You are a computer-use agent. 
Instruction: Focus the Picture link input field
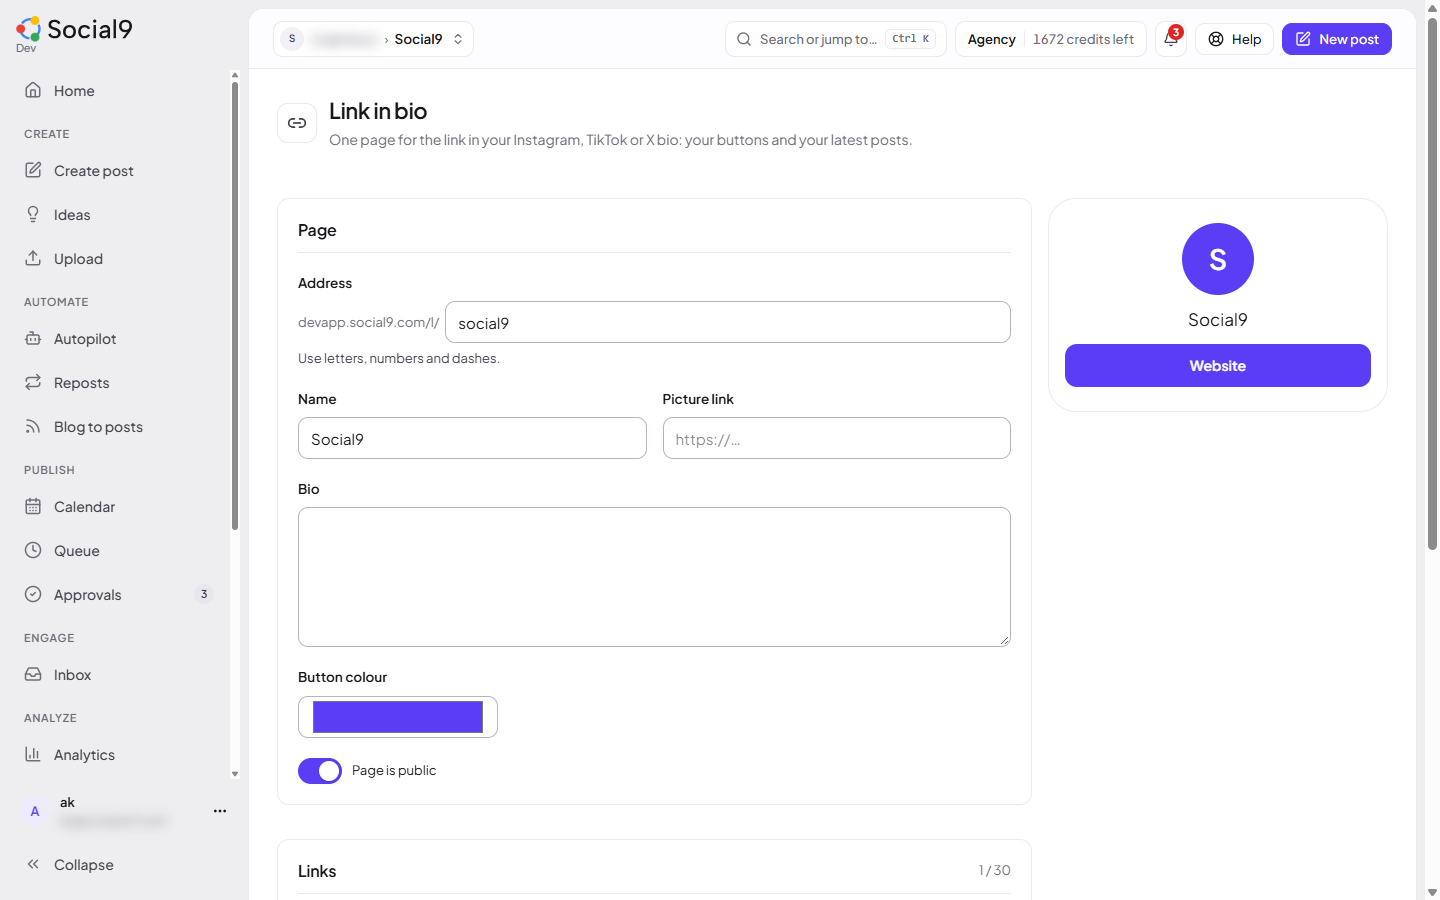[x=837, y=438]
